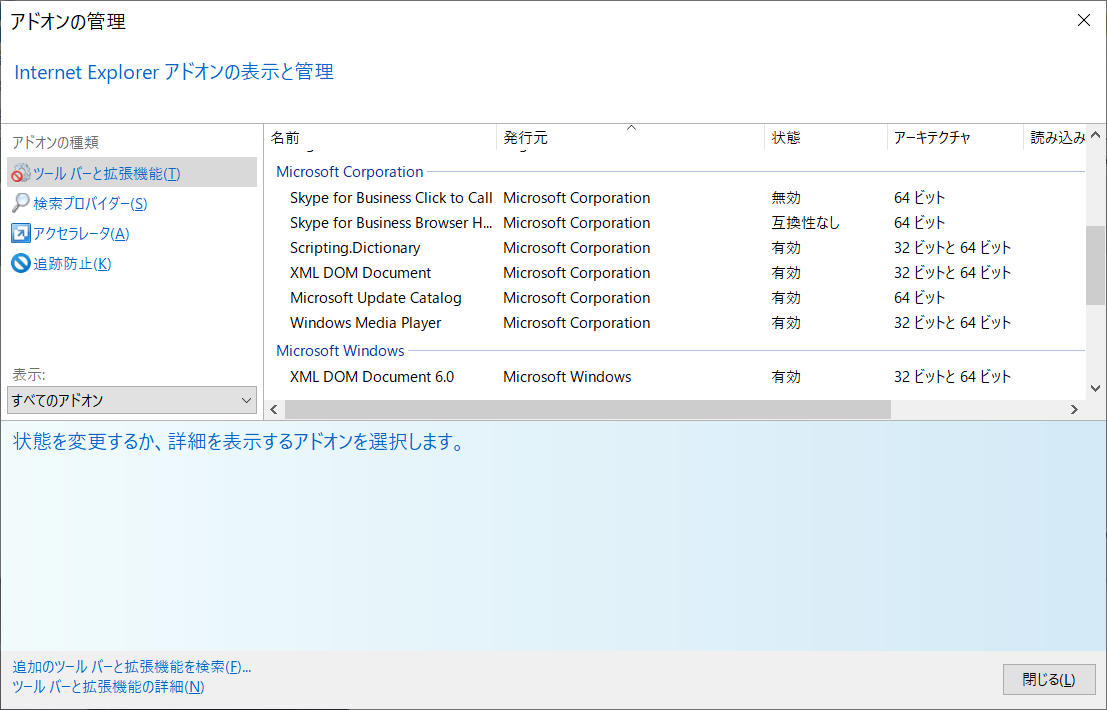Click Microsoft Windows publisher cell
This screenshot has height=710, width=1107.
[567, 377]
